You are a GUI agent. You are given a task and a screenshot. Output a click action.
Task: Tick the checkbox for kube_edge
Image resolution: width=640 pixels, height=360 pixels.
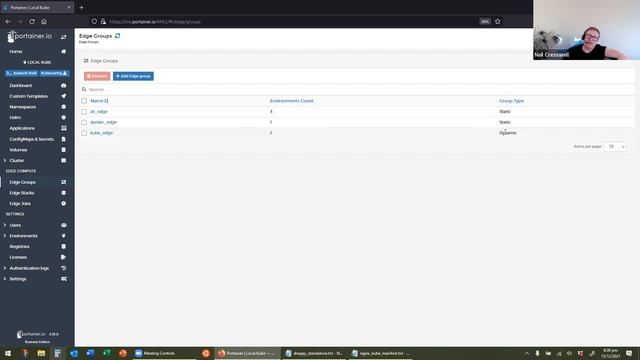pyautogui.click(x=84, y=133)
